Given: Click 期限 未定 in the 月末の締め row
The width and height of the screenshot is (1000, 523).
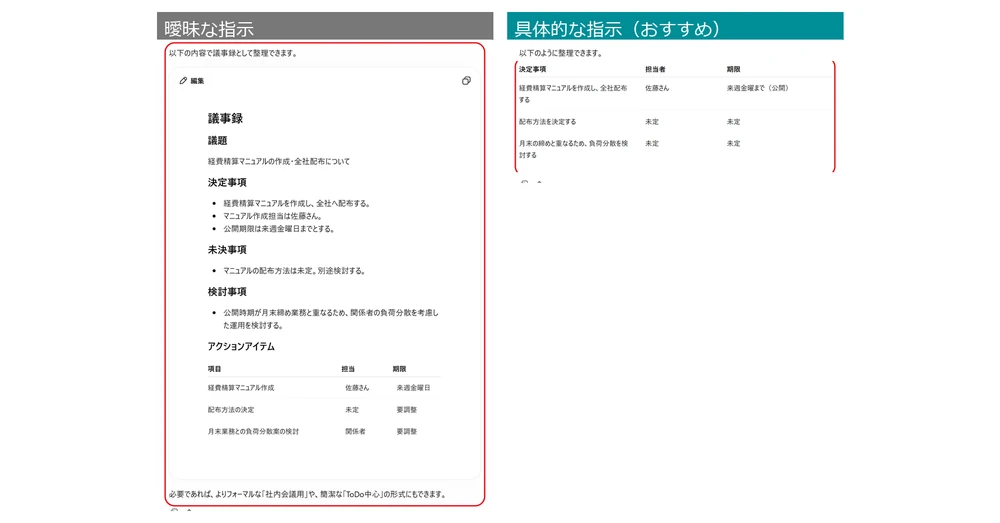Looking at the screenshot, I should point(733,144).
